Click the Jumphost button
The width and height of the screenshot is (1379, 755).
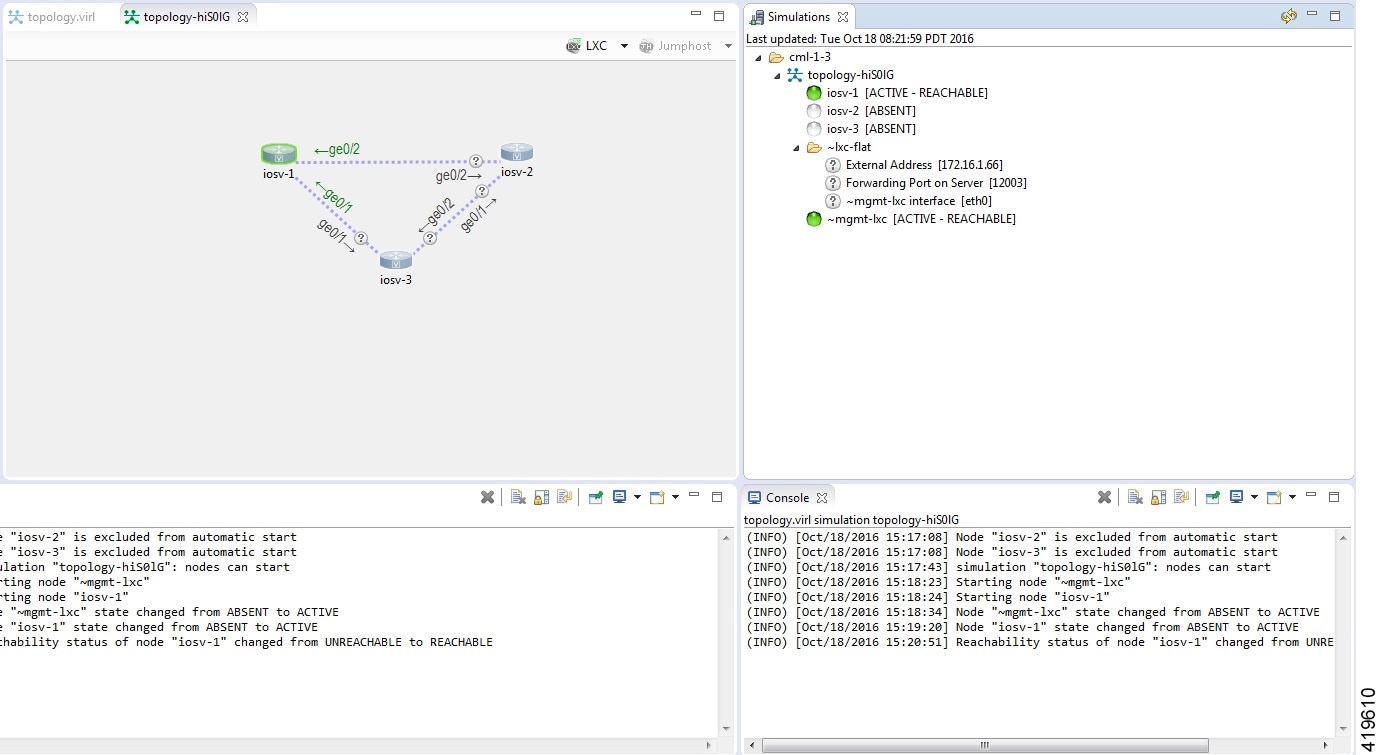point(676,46)
